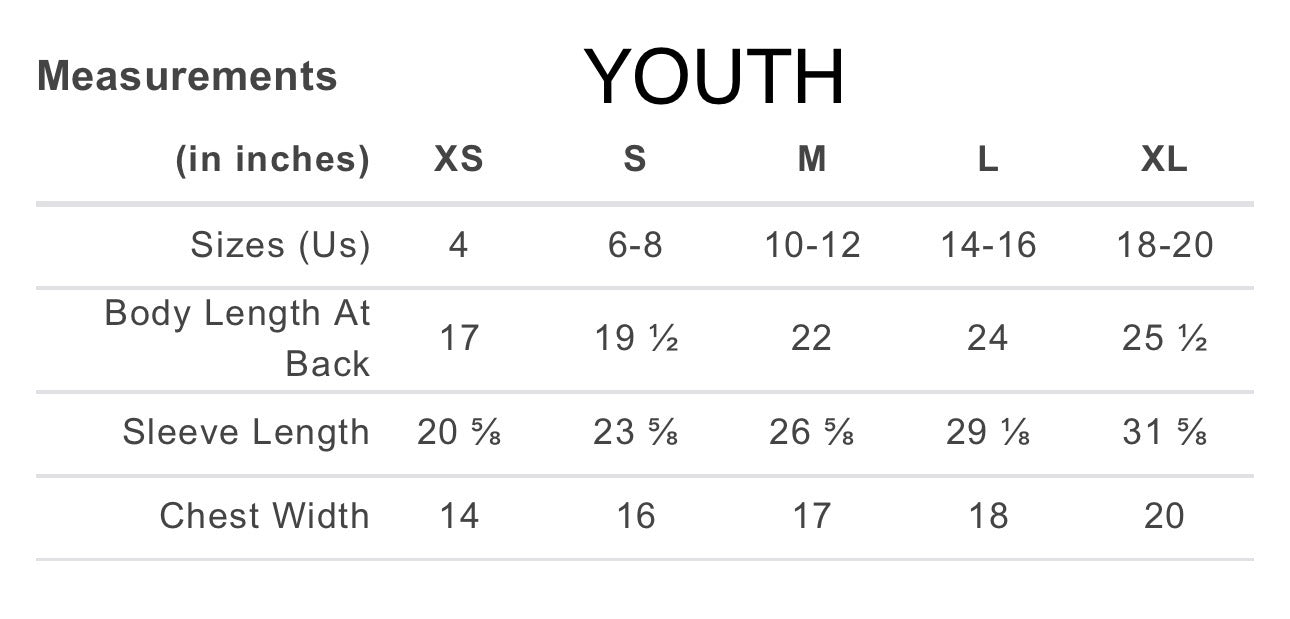Click the Chest Width row label
The height and width of the screenshot is (619, 1290).
[x=264, y=516]
